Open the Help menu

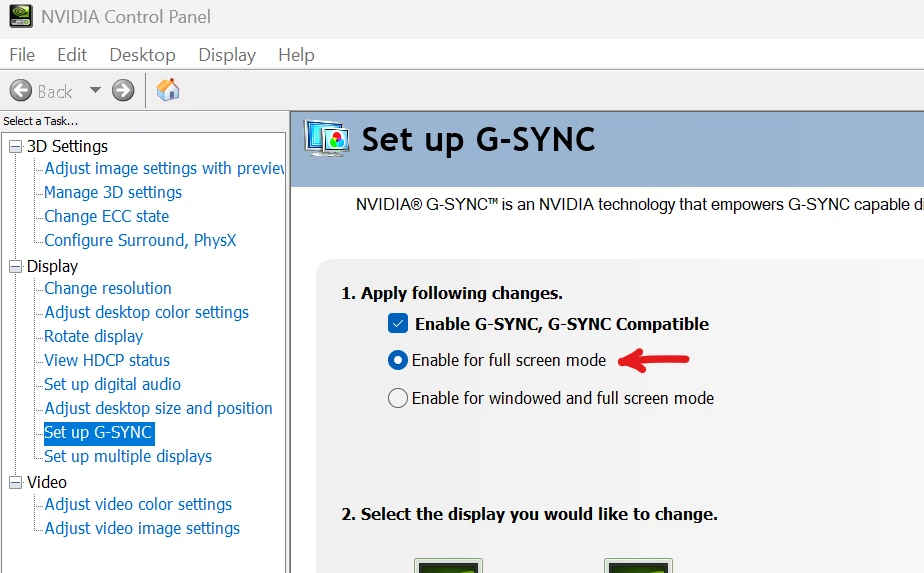pos(296,55)
